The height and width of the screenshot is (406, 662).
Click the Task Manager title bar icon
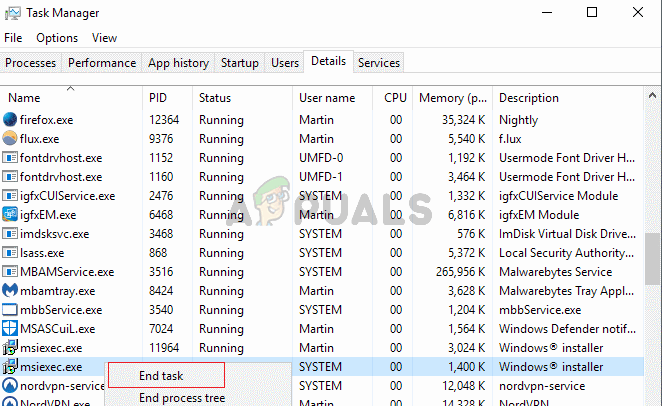click(14, 13)
